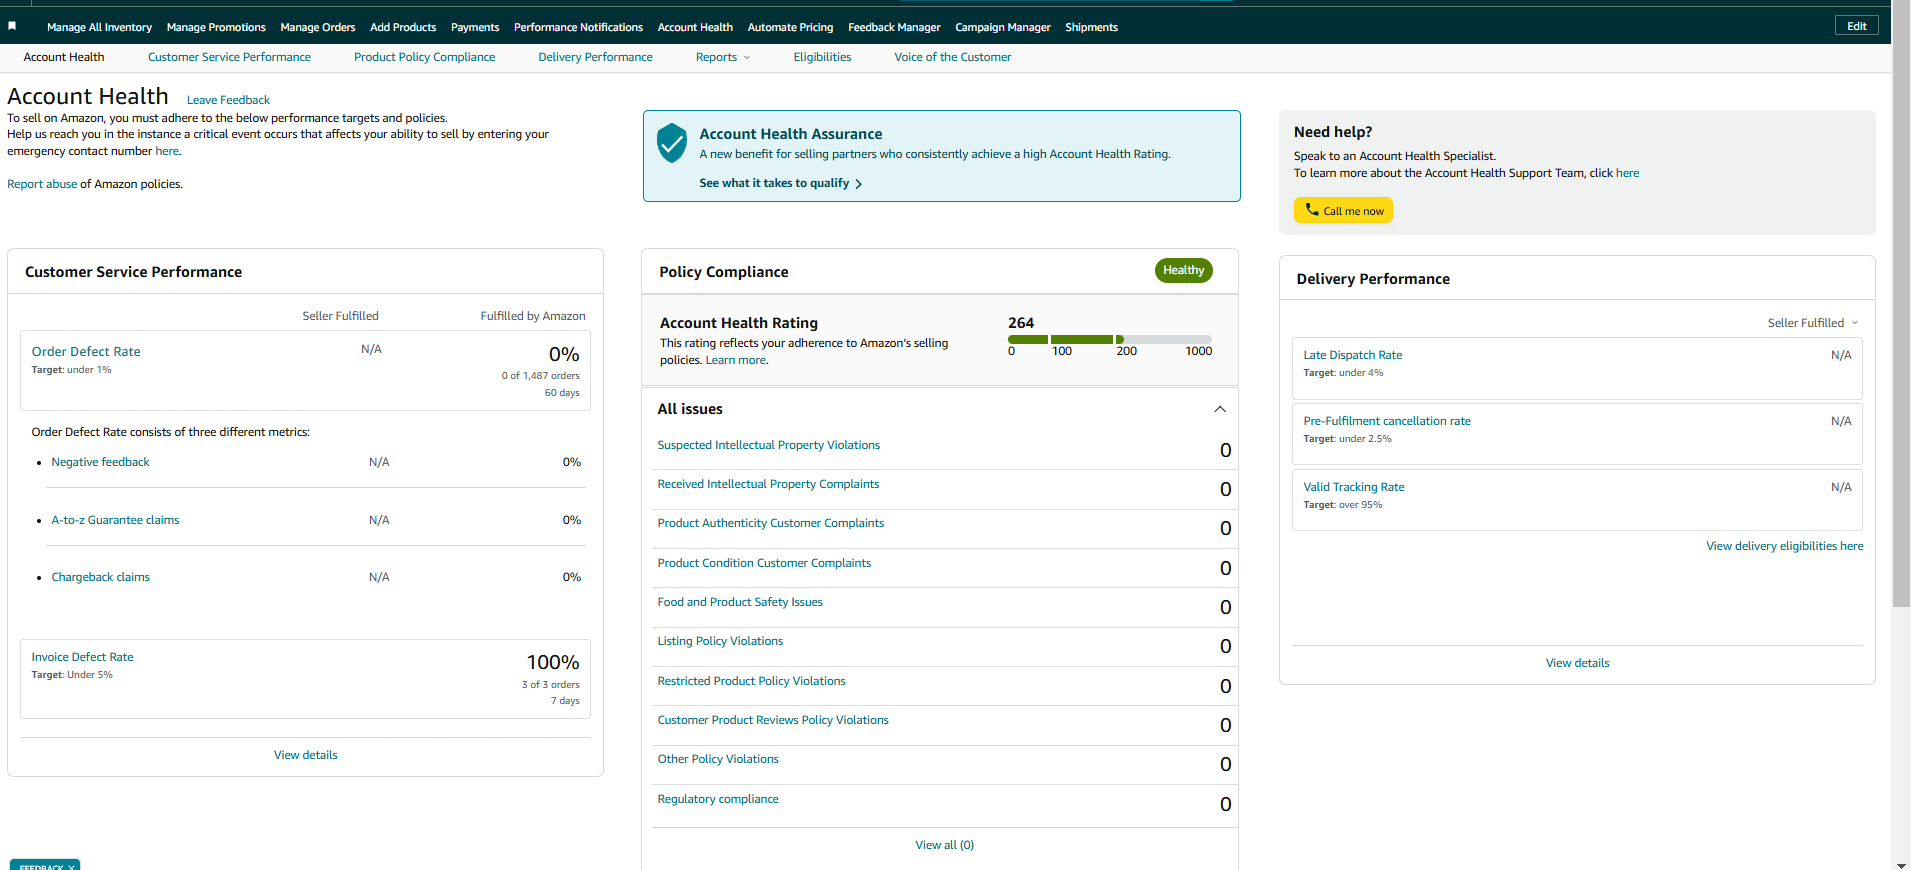The image size is (1911, 870).
Task: Select the Account Health sub-navigation tab
Action: click(x=64, y=57)
